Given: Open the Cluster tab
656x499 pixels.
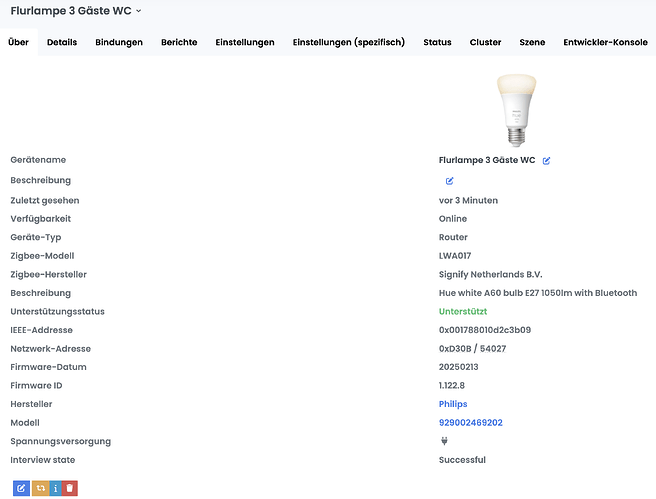Looking at the screenshot, I should coord(485,42).
